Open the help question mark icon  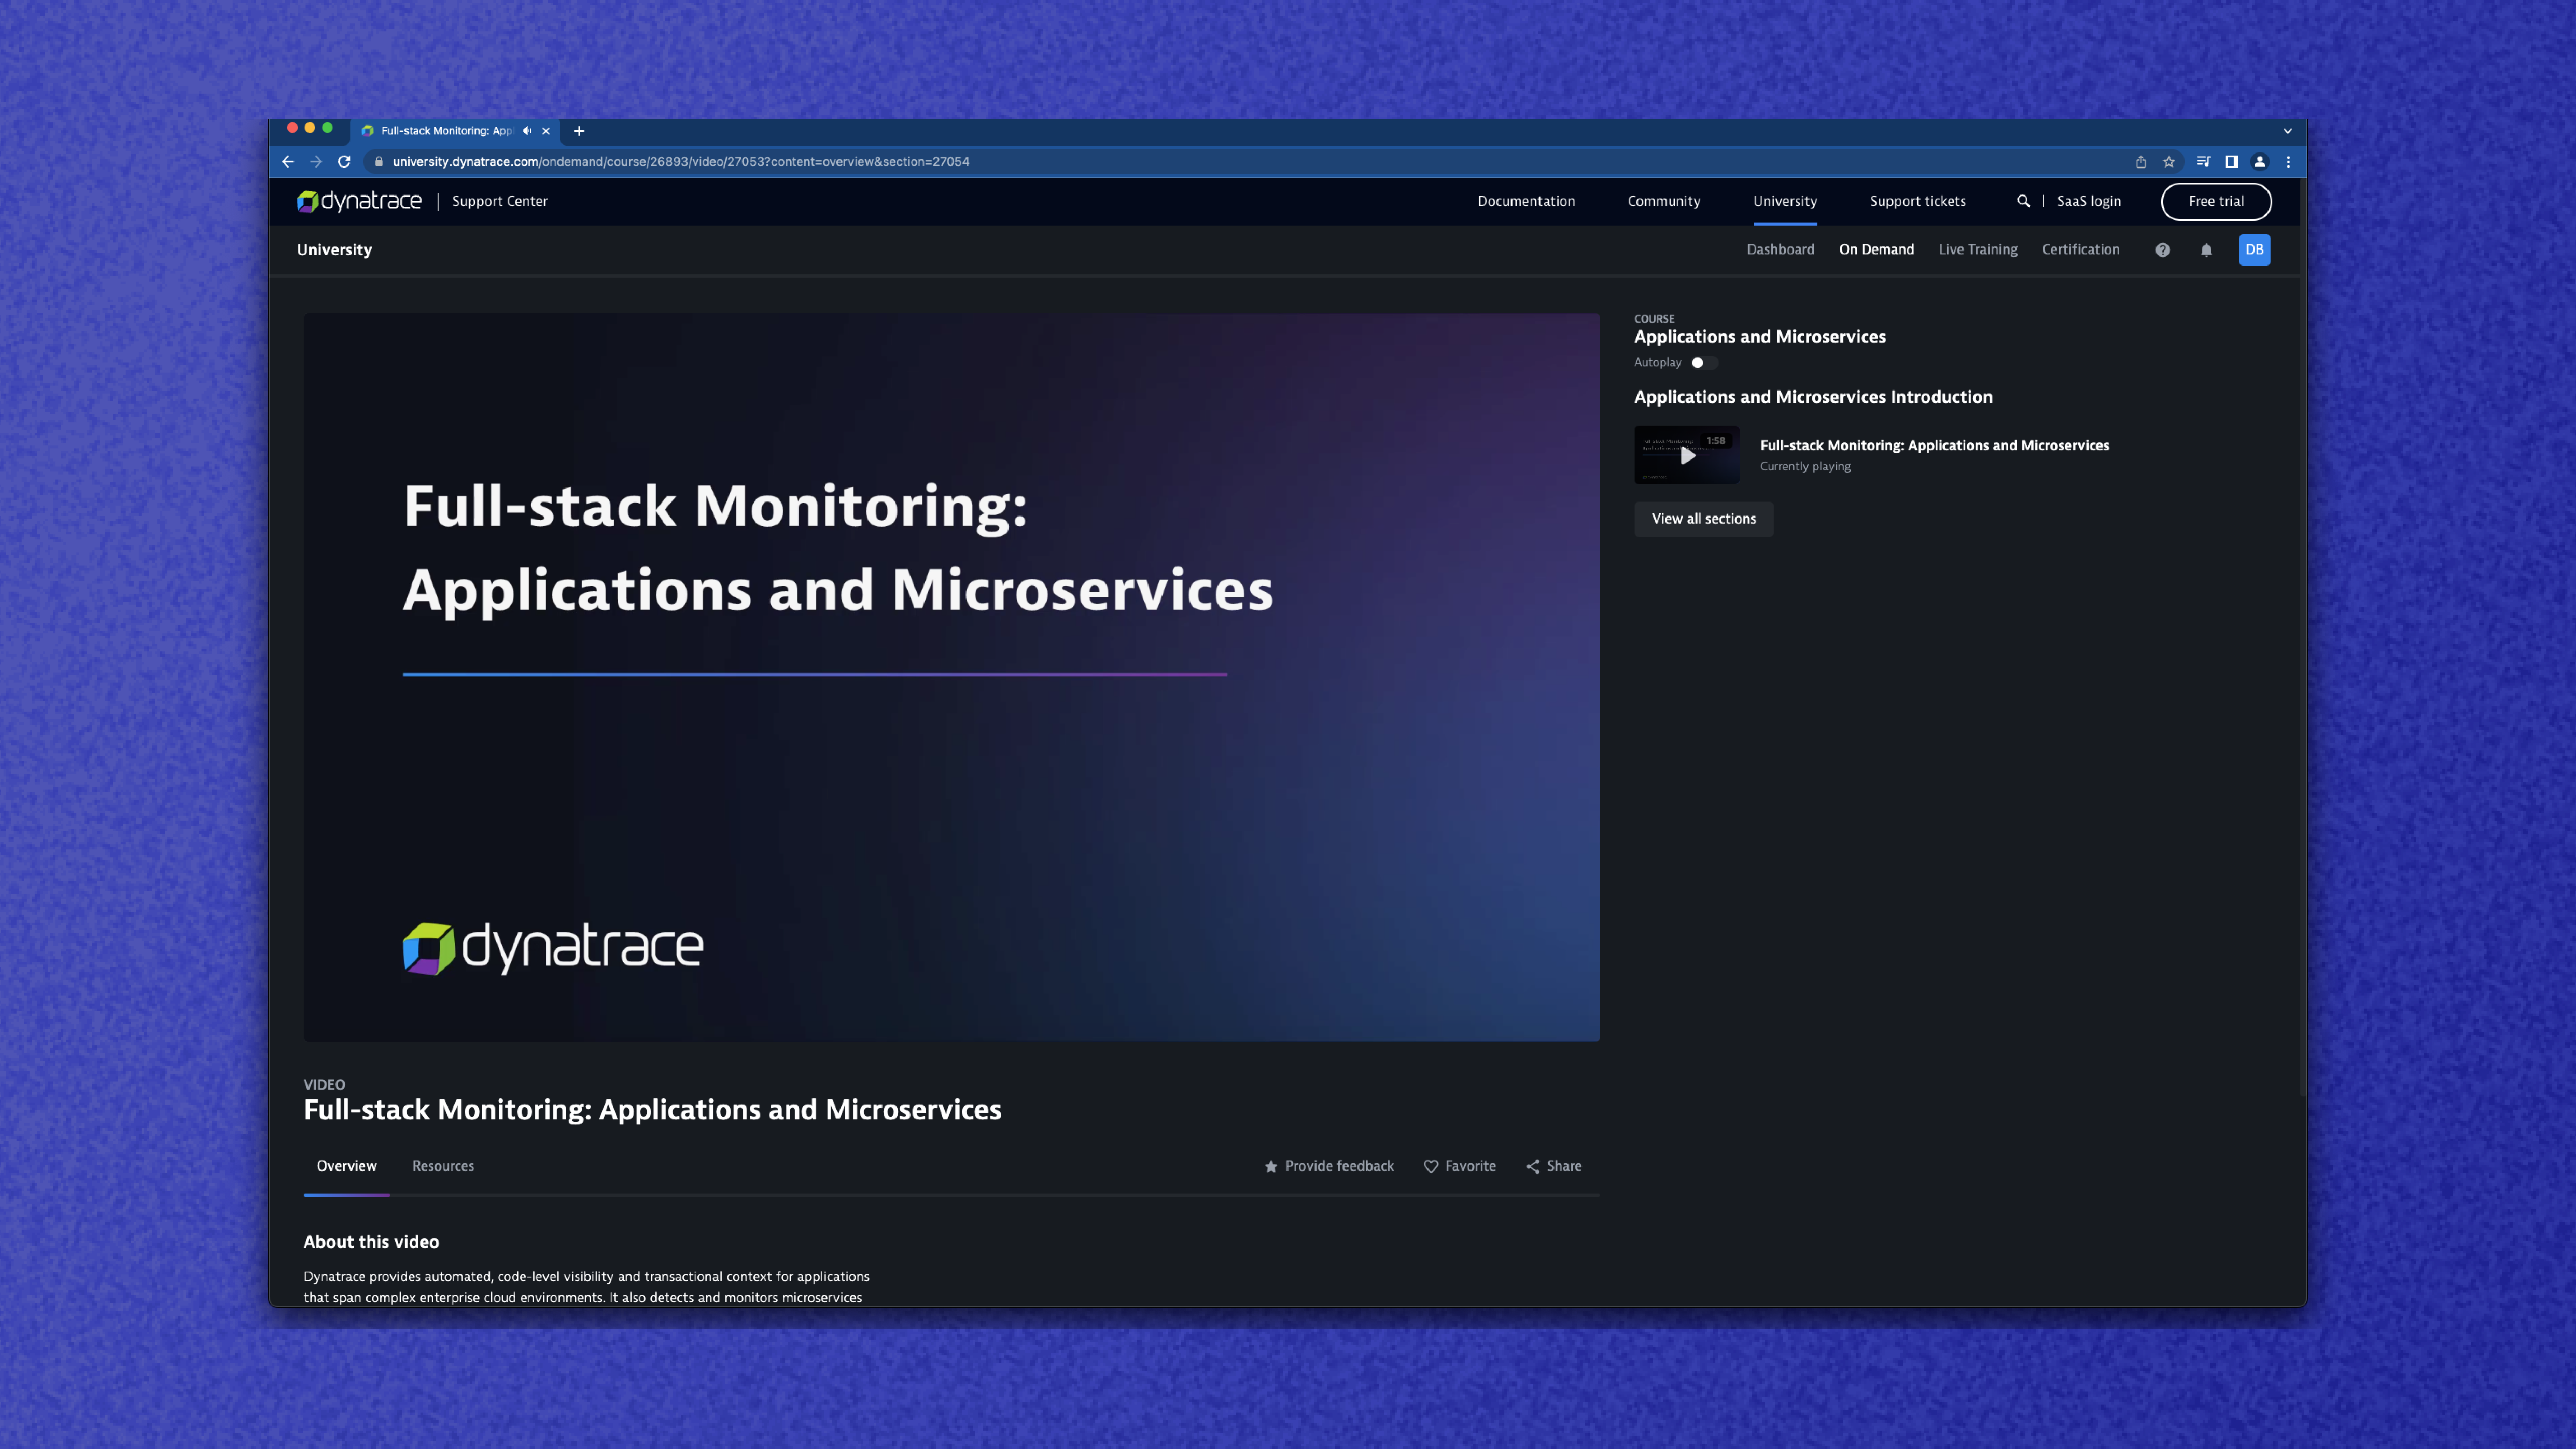2162,250
